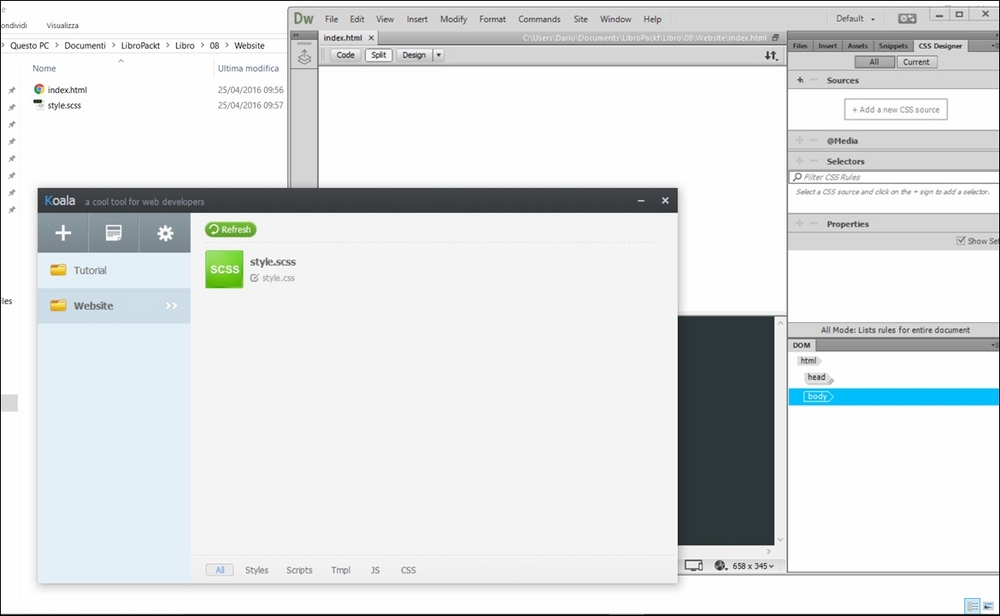Select the body element in DOM panel
Screen dimensions: 1000x616
coord(817,397)
